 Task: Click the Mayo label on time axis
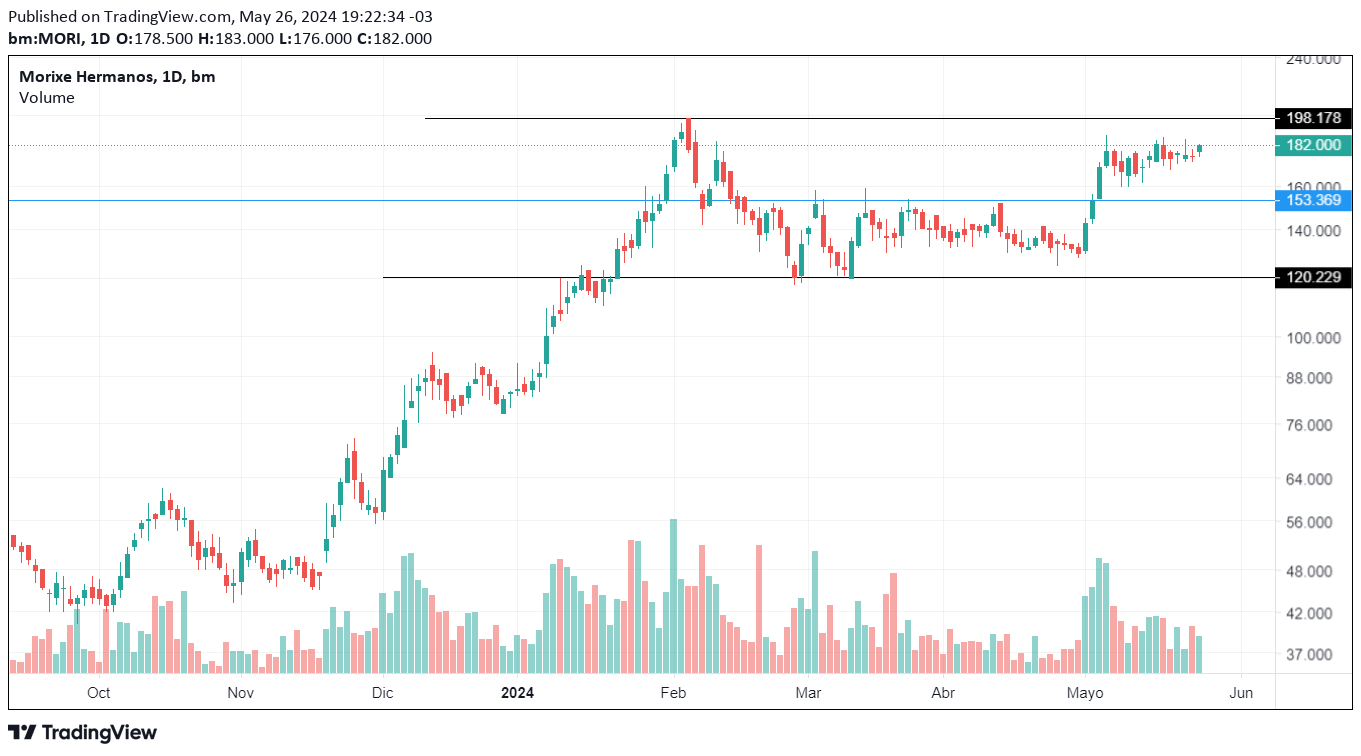pos(1085,692)
